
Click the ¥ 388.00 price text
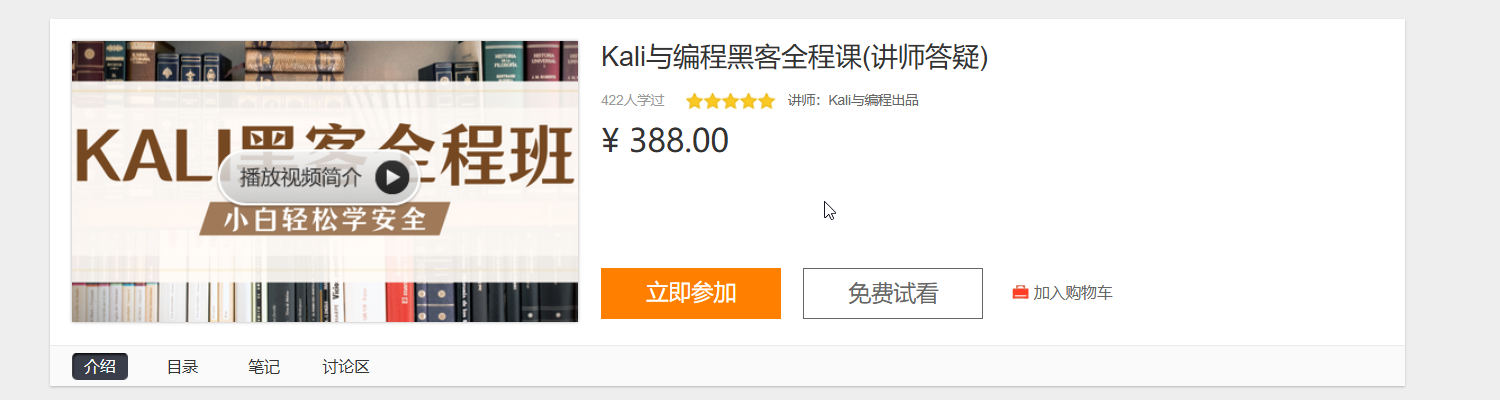pos(665,141)
